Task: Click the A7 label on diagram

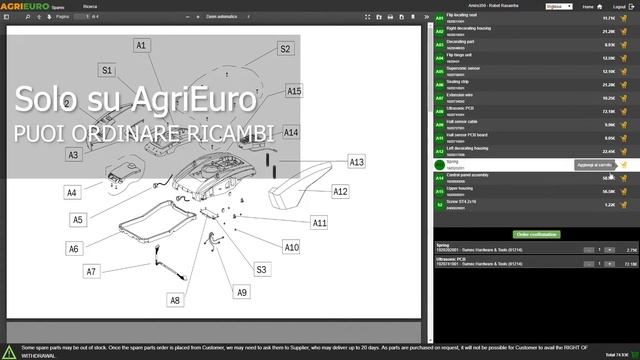Action: [x=91, y=271]
